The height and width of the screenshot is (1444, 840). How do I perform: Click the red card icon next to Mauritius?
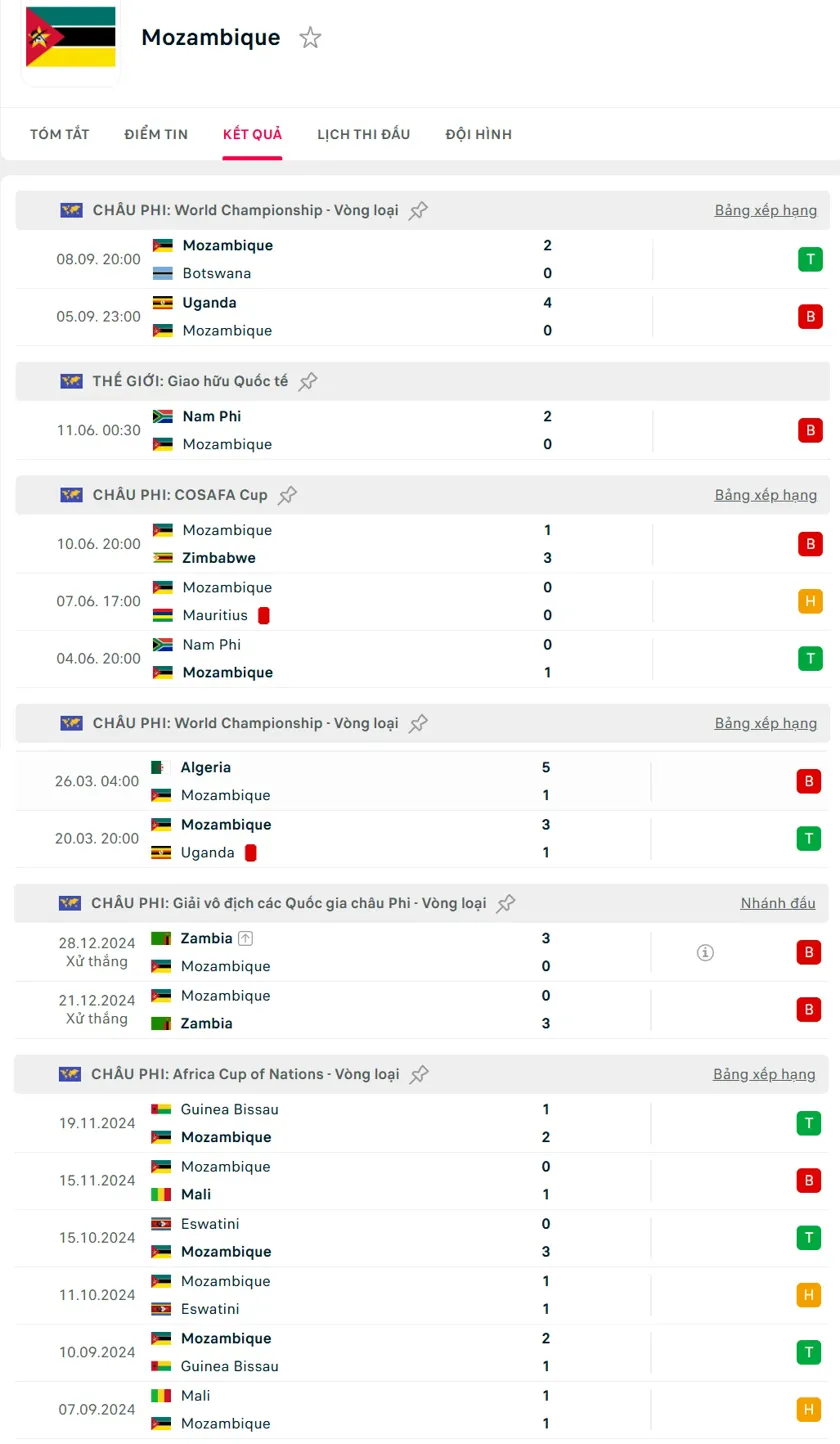(x=264, y=615)
